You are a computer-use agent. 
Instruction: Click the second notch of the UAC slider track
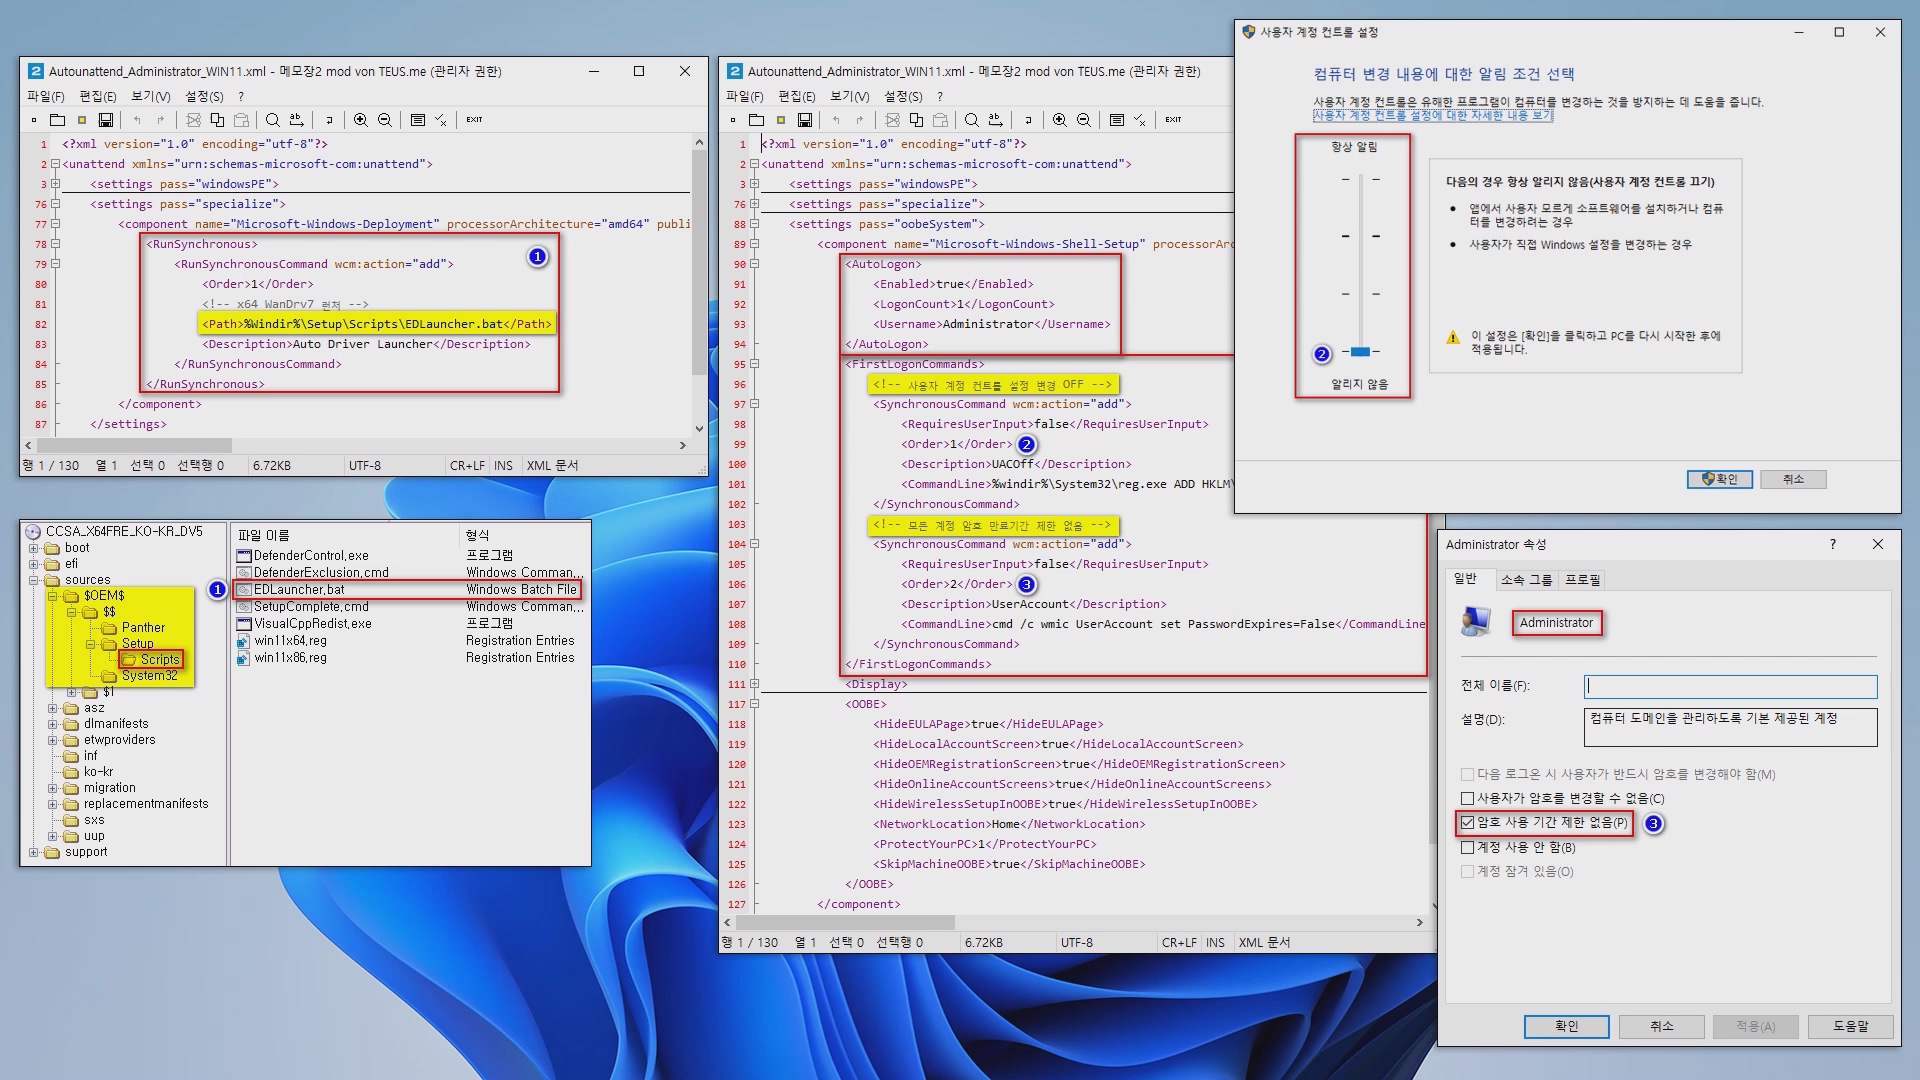(x=1360, y=236)
